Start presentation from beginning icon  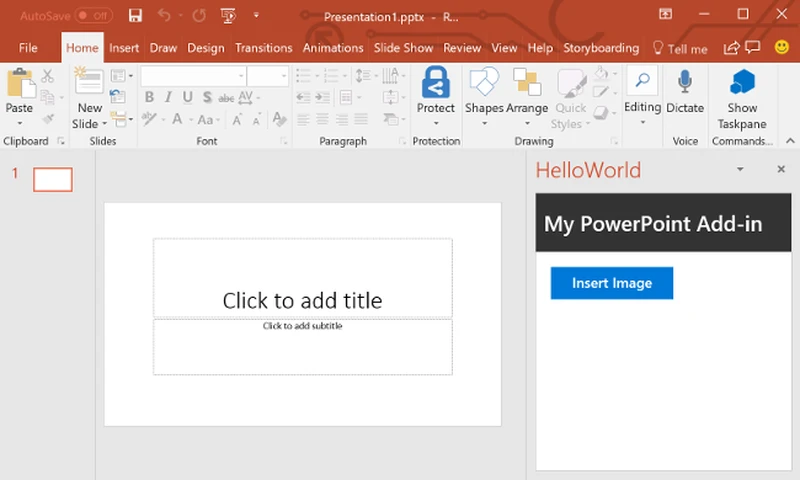click(x=228, y=16)
